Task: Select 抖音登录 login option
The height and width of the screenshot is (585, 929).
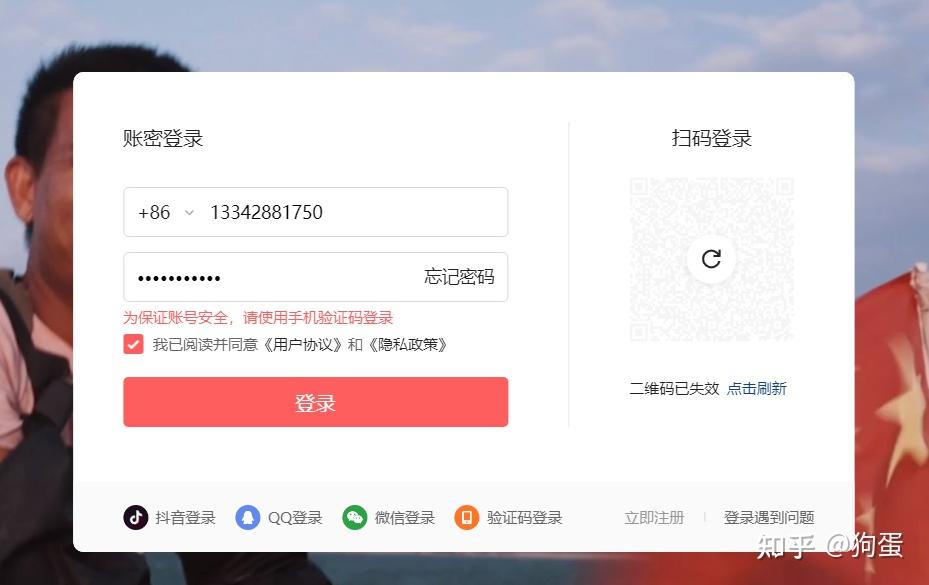Action: (x=169, y=517)
